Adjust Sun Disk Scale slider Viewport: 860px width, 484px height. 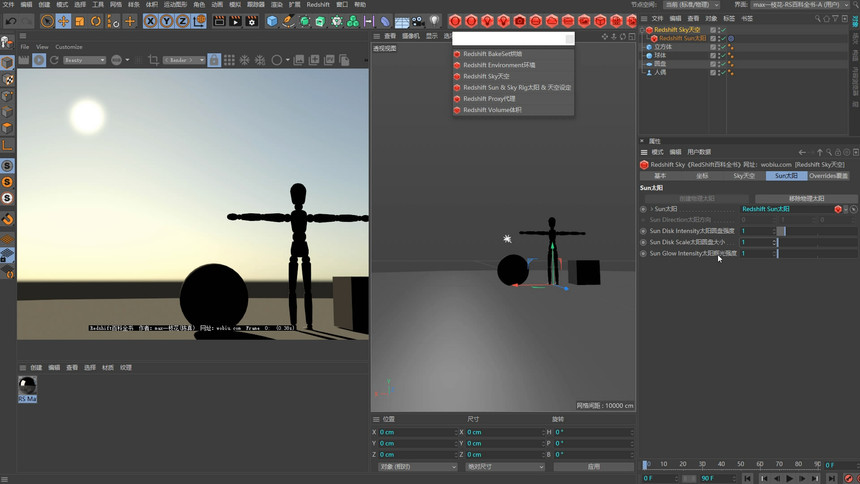(818, 242)
